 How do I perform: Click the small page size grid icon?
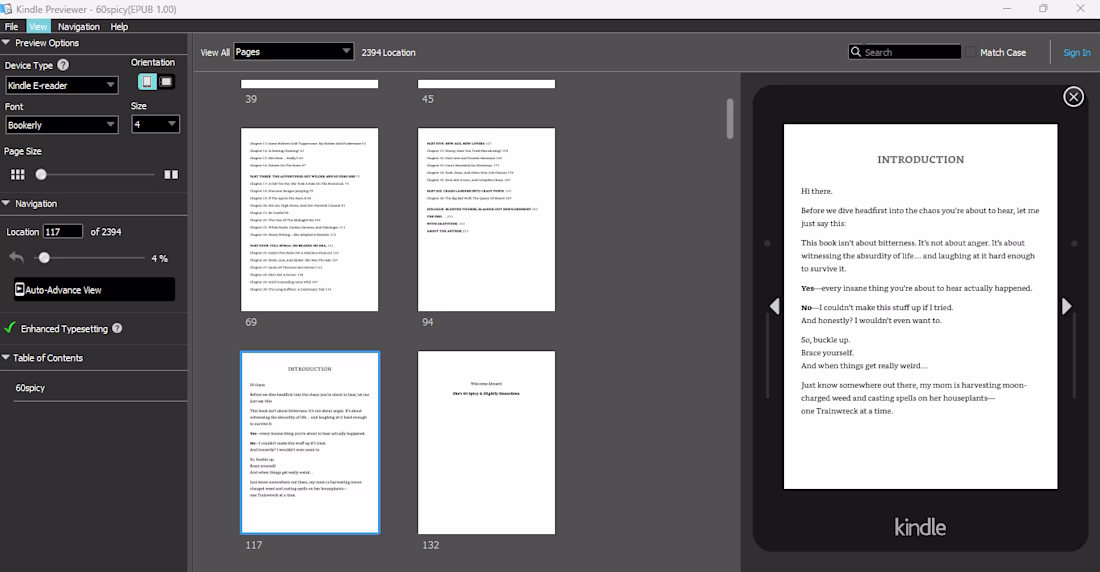point(18,174)
